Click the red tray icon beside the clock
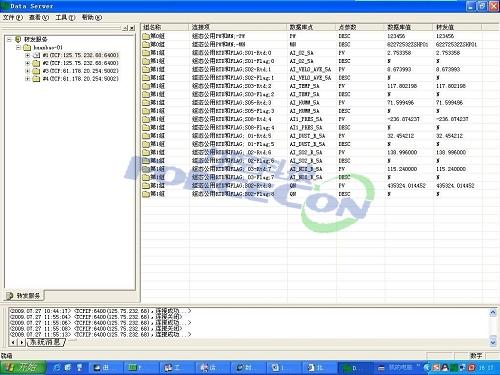This screenshot has height=375, width=500. click(x=471, y=368)
